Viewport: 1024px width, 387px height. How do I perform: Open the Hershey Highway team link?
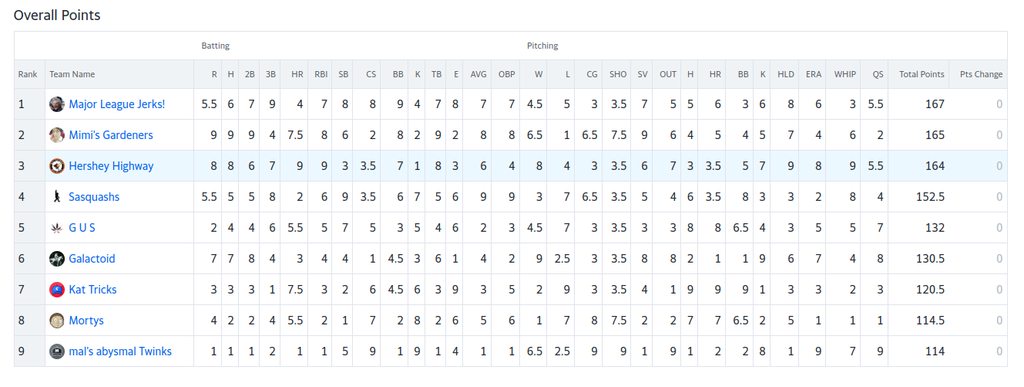111,166
